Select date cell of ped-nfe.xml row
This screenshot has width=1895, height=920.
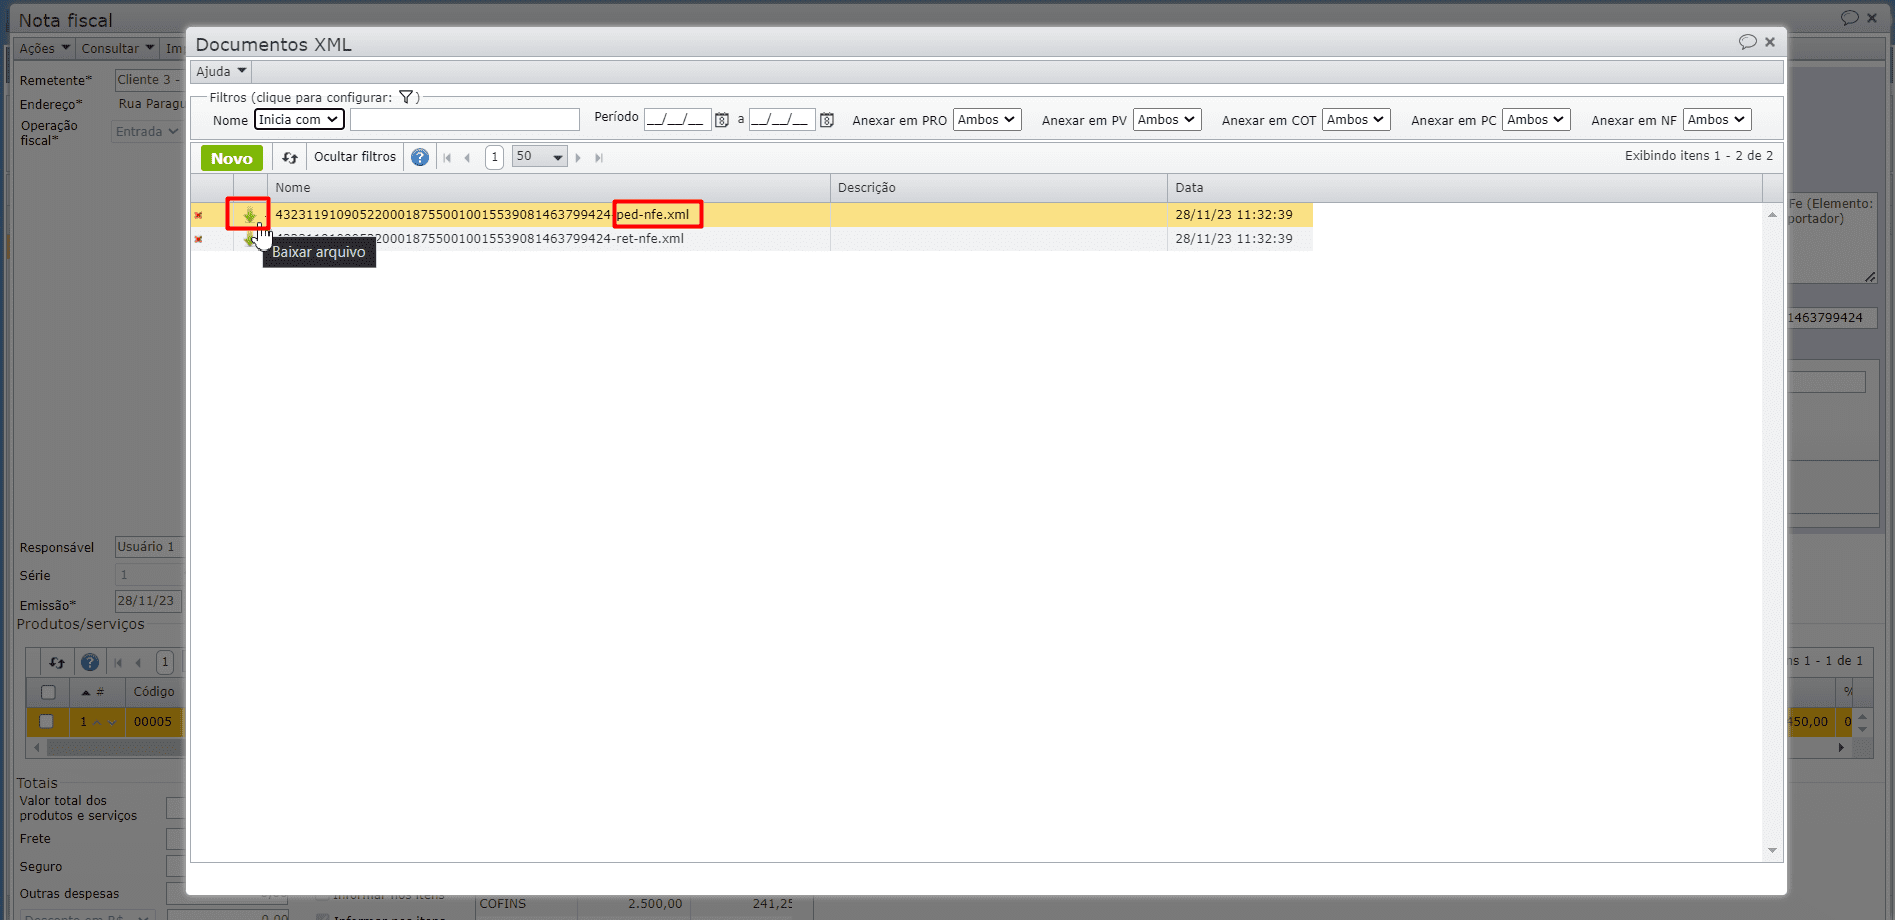[1240, 215]
